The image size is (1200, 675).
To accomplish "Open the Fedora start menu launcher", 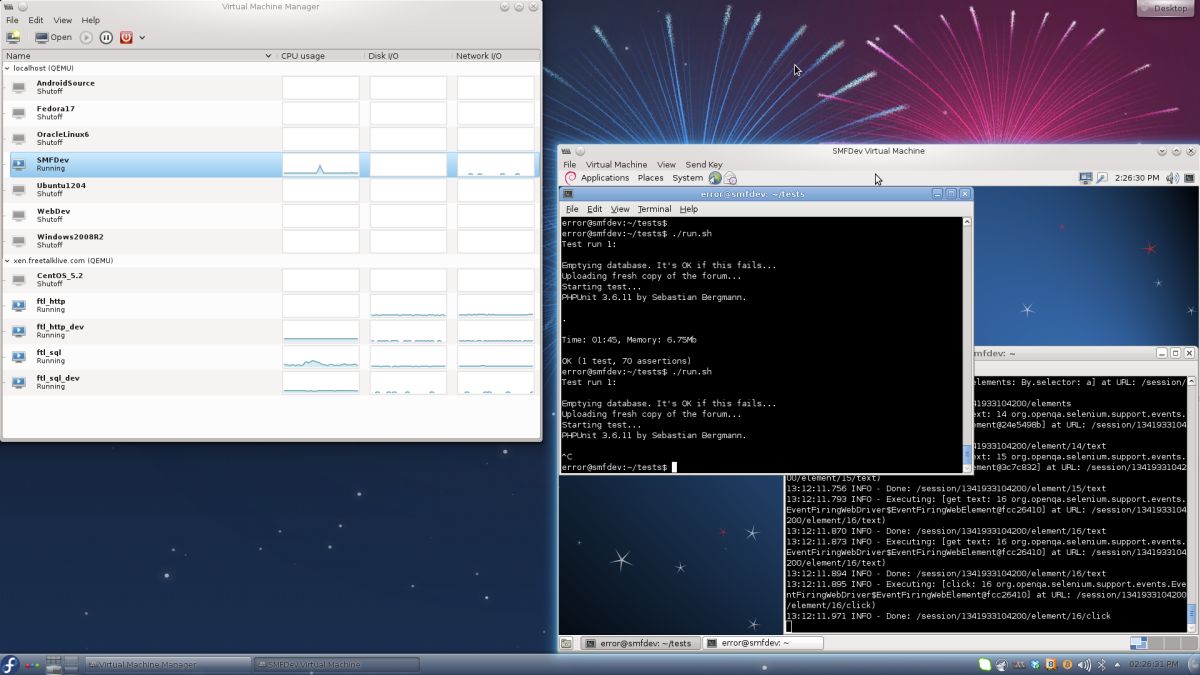I will 10,664.
